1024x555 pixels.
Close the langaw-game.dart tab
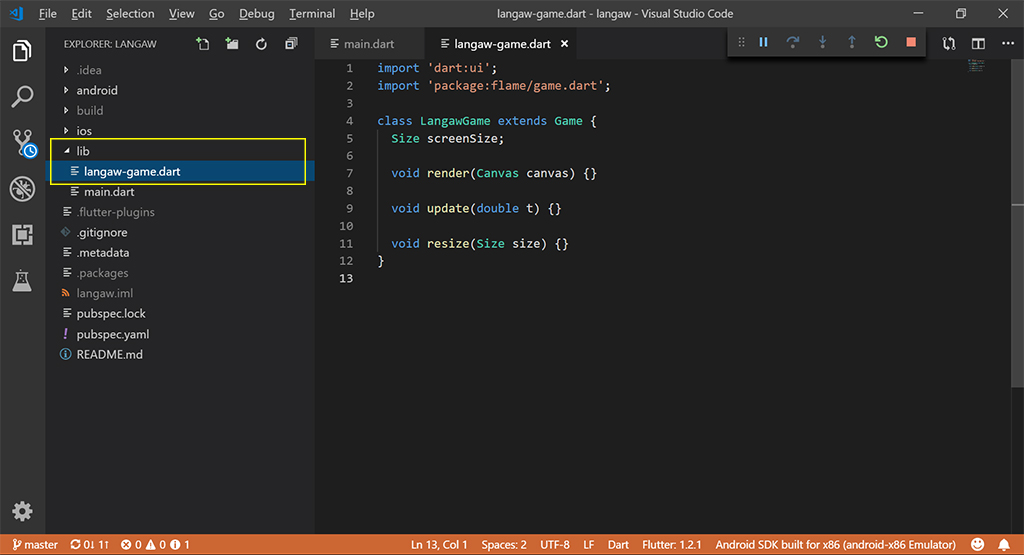click(x=564, y=44)
